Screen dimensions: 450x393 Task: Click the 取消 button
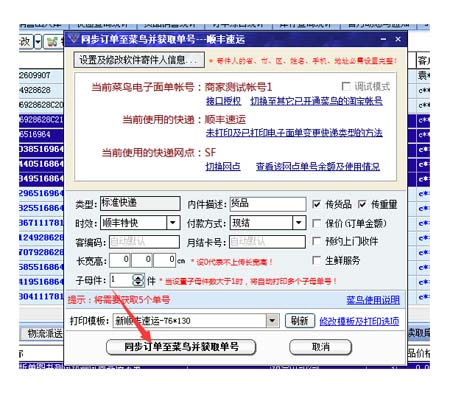[320, 347]
